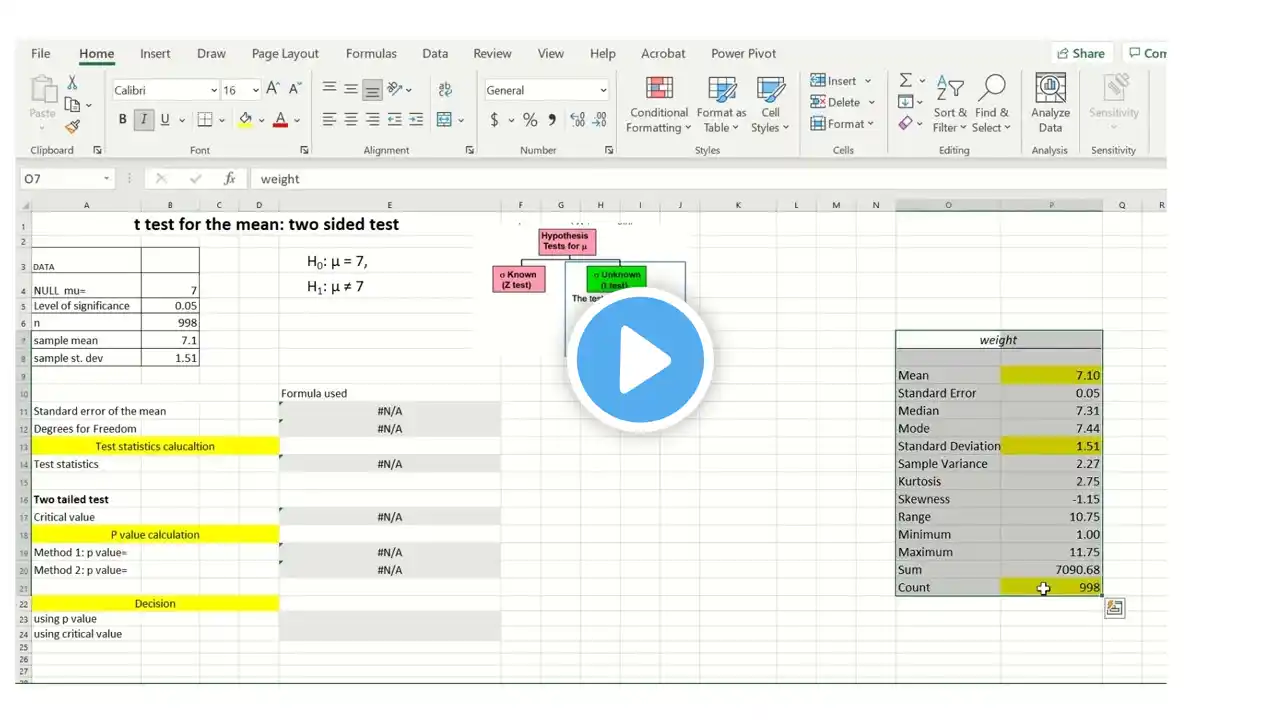
Task: Click the Quick Analysis icon below the weight table
Action: point(1114,608)
